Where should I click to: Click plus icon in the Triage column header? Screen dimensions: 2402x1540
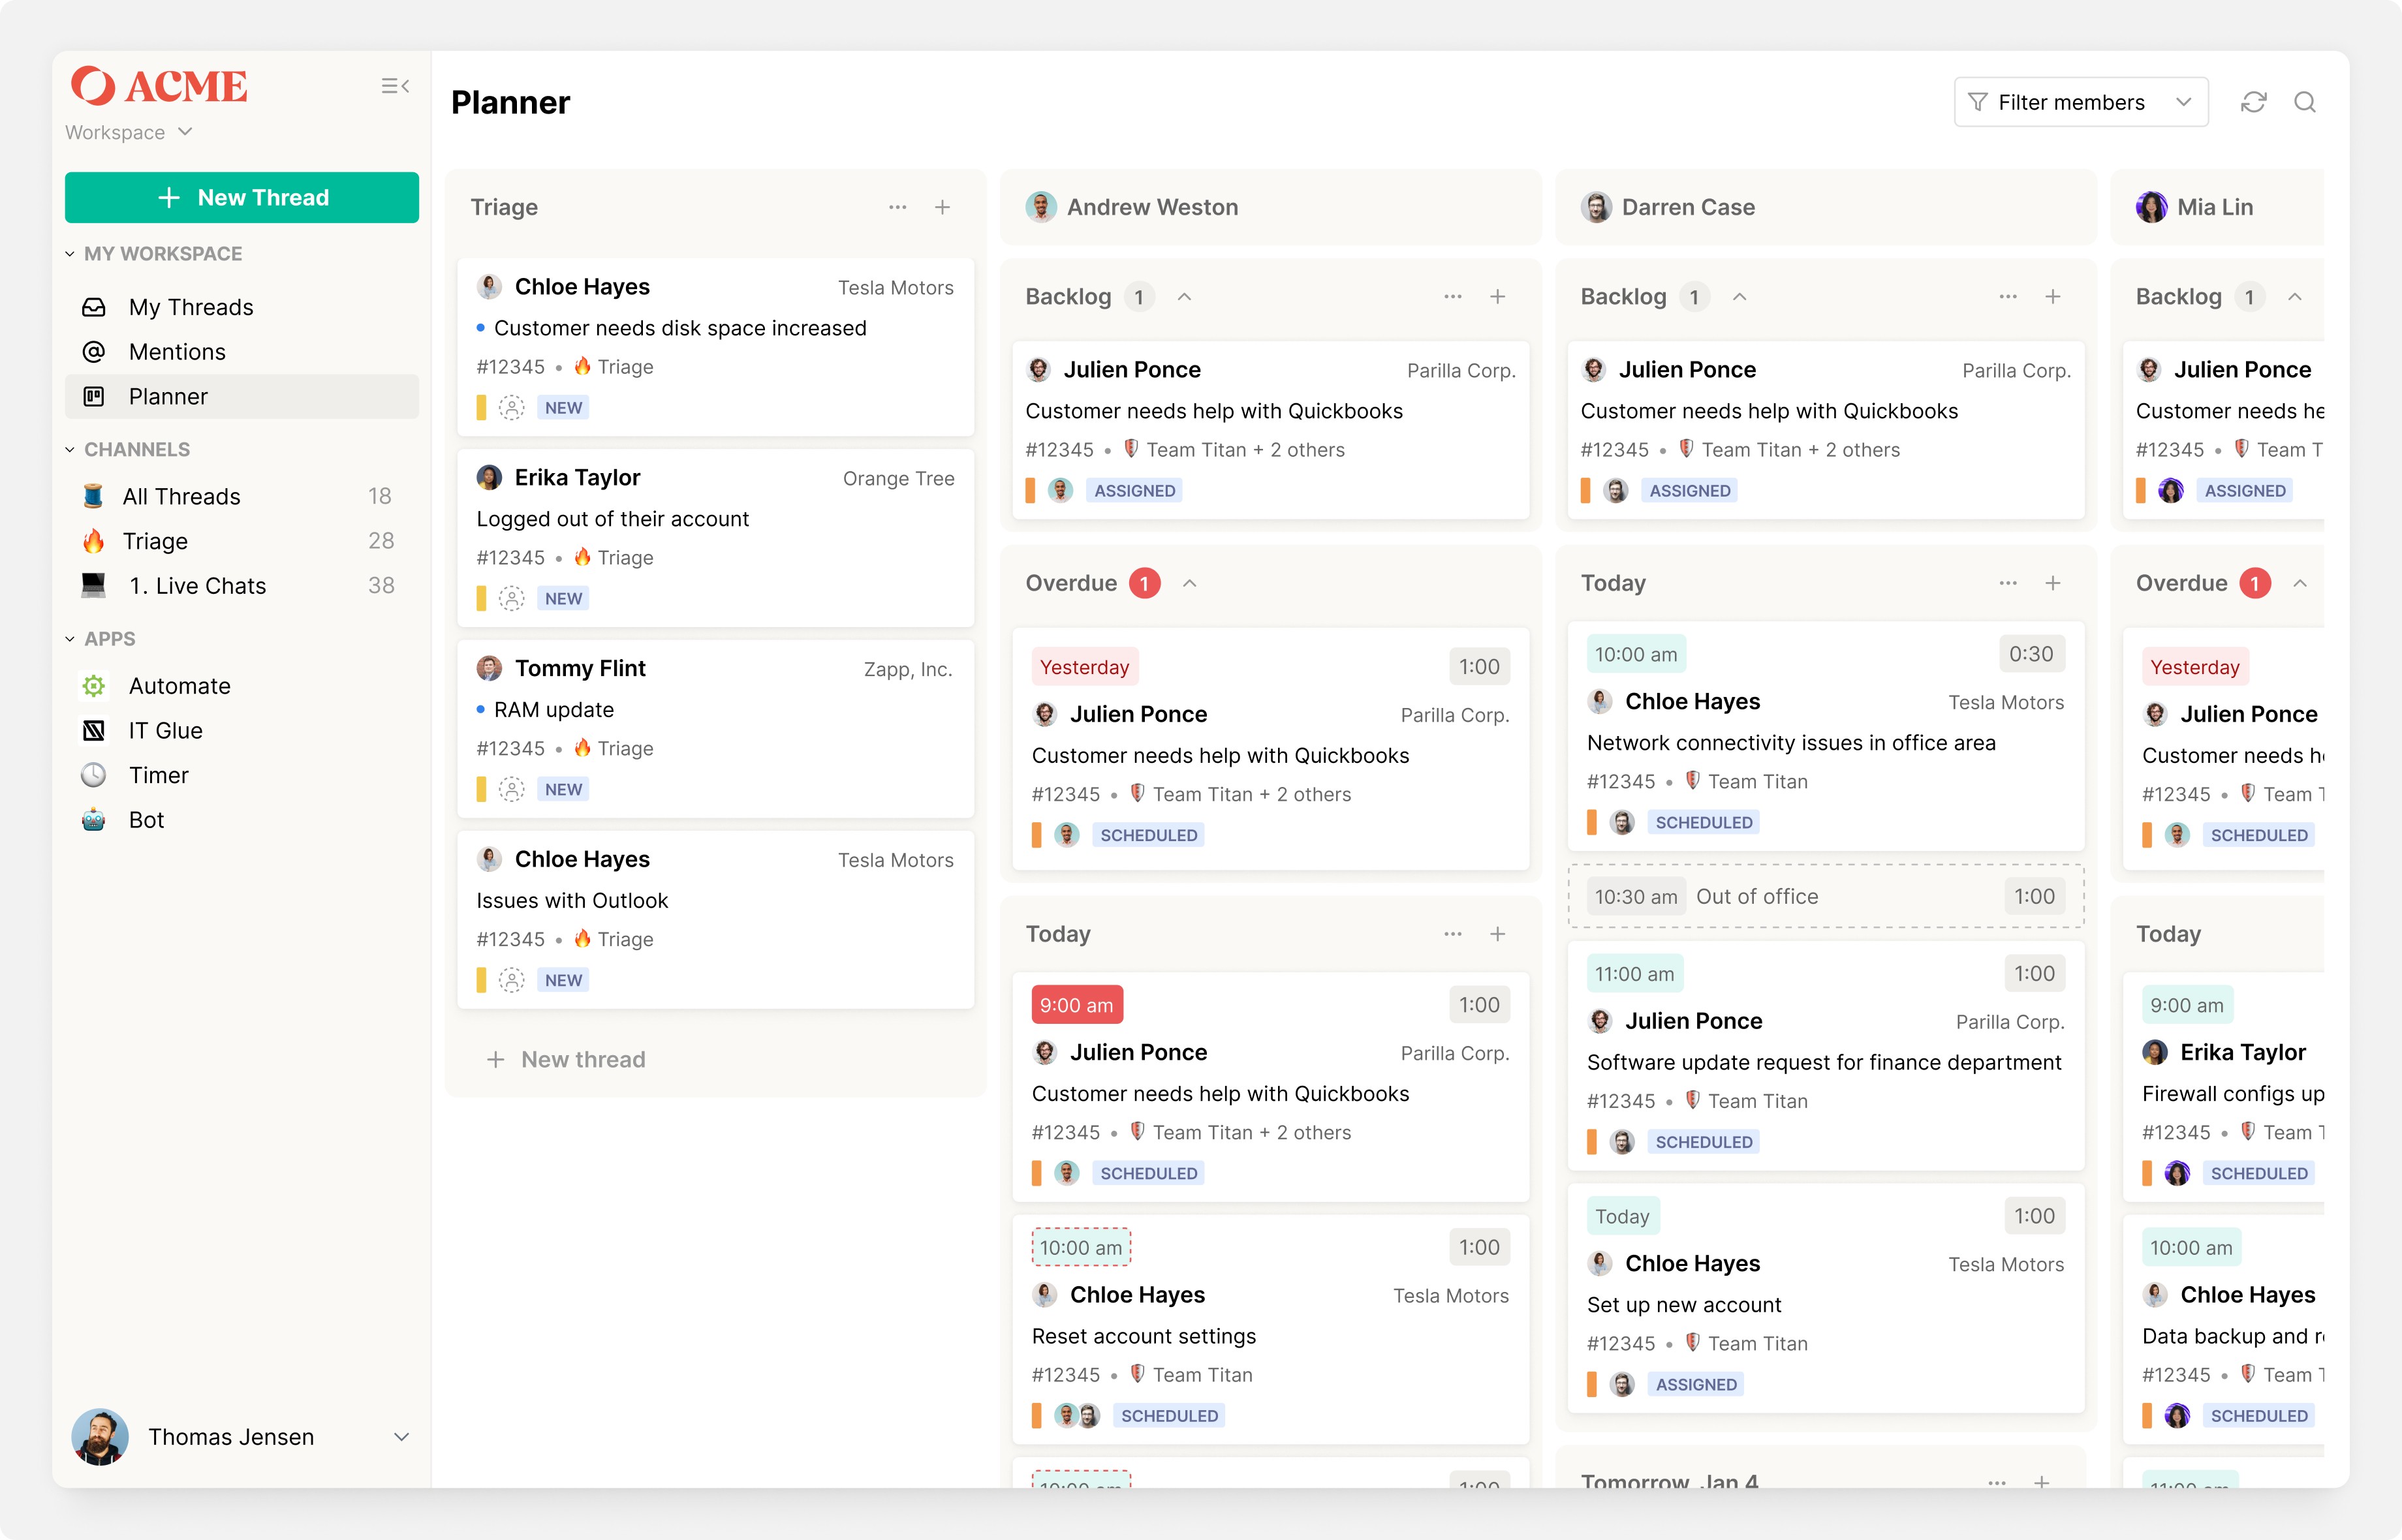tap(942, 207)
